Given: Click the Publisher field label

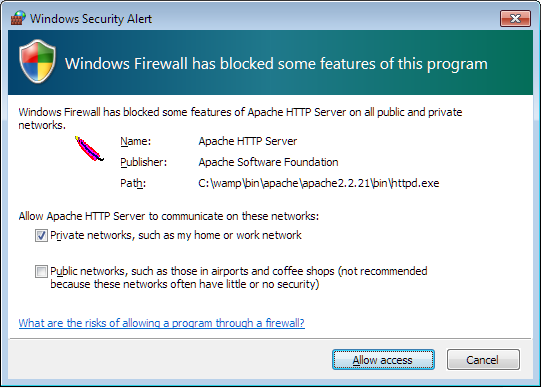Looking at the screenshot, I should pos(143,162).
